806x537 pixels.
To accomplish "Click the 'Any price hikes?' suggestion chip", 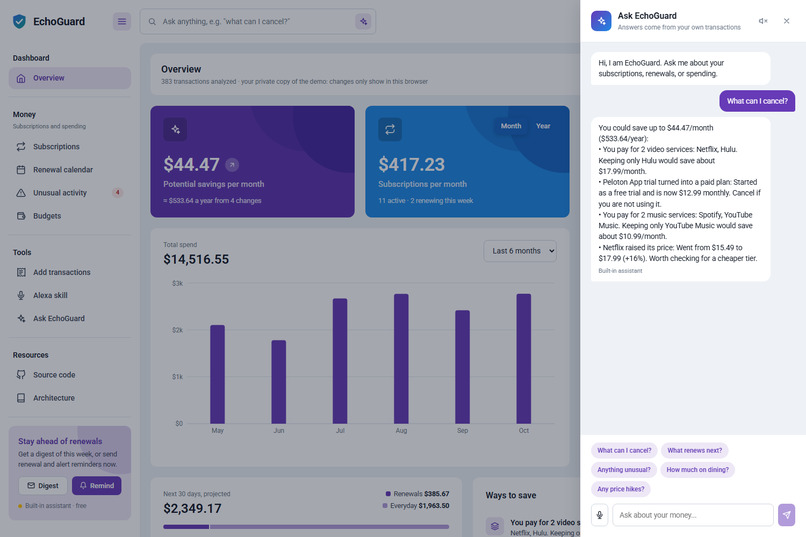I will click(620, 489).
